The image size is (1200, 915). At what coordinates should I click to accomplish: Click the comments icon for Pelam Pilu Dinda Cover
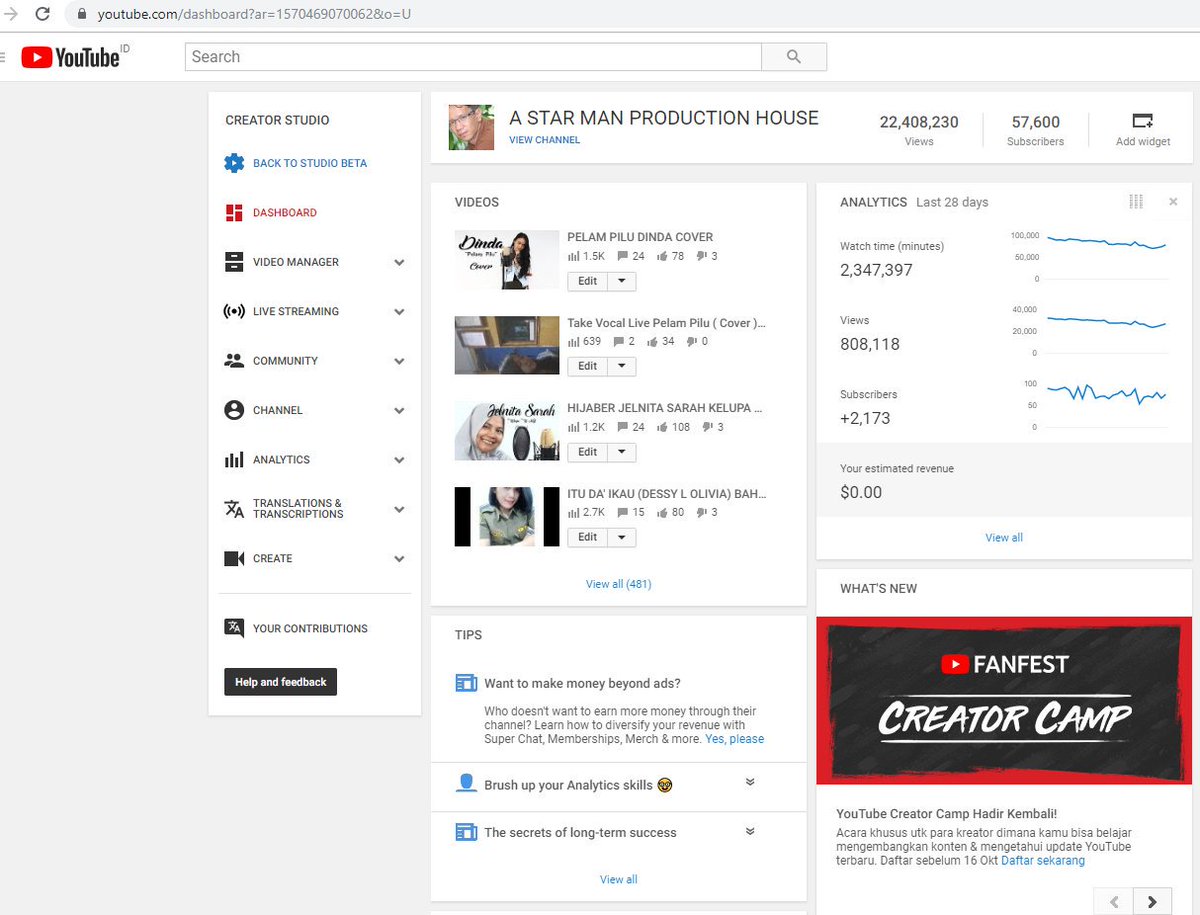coord(623,256)
